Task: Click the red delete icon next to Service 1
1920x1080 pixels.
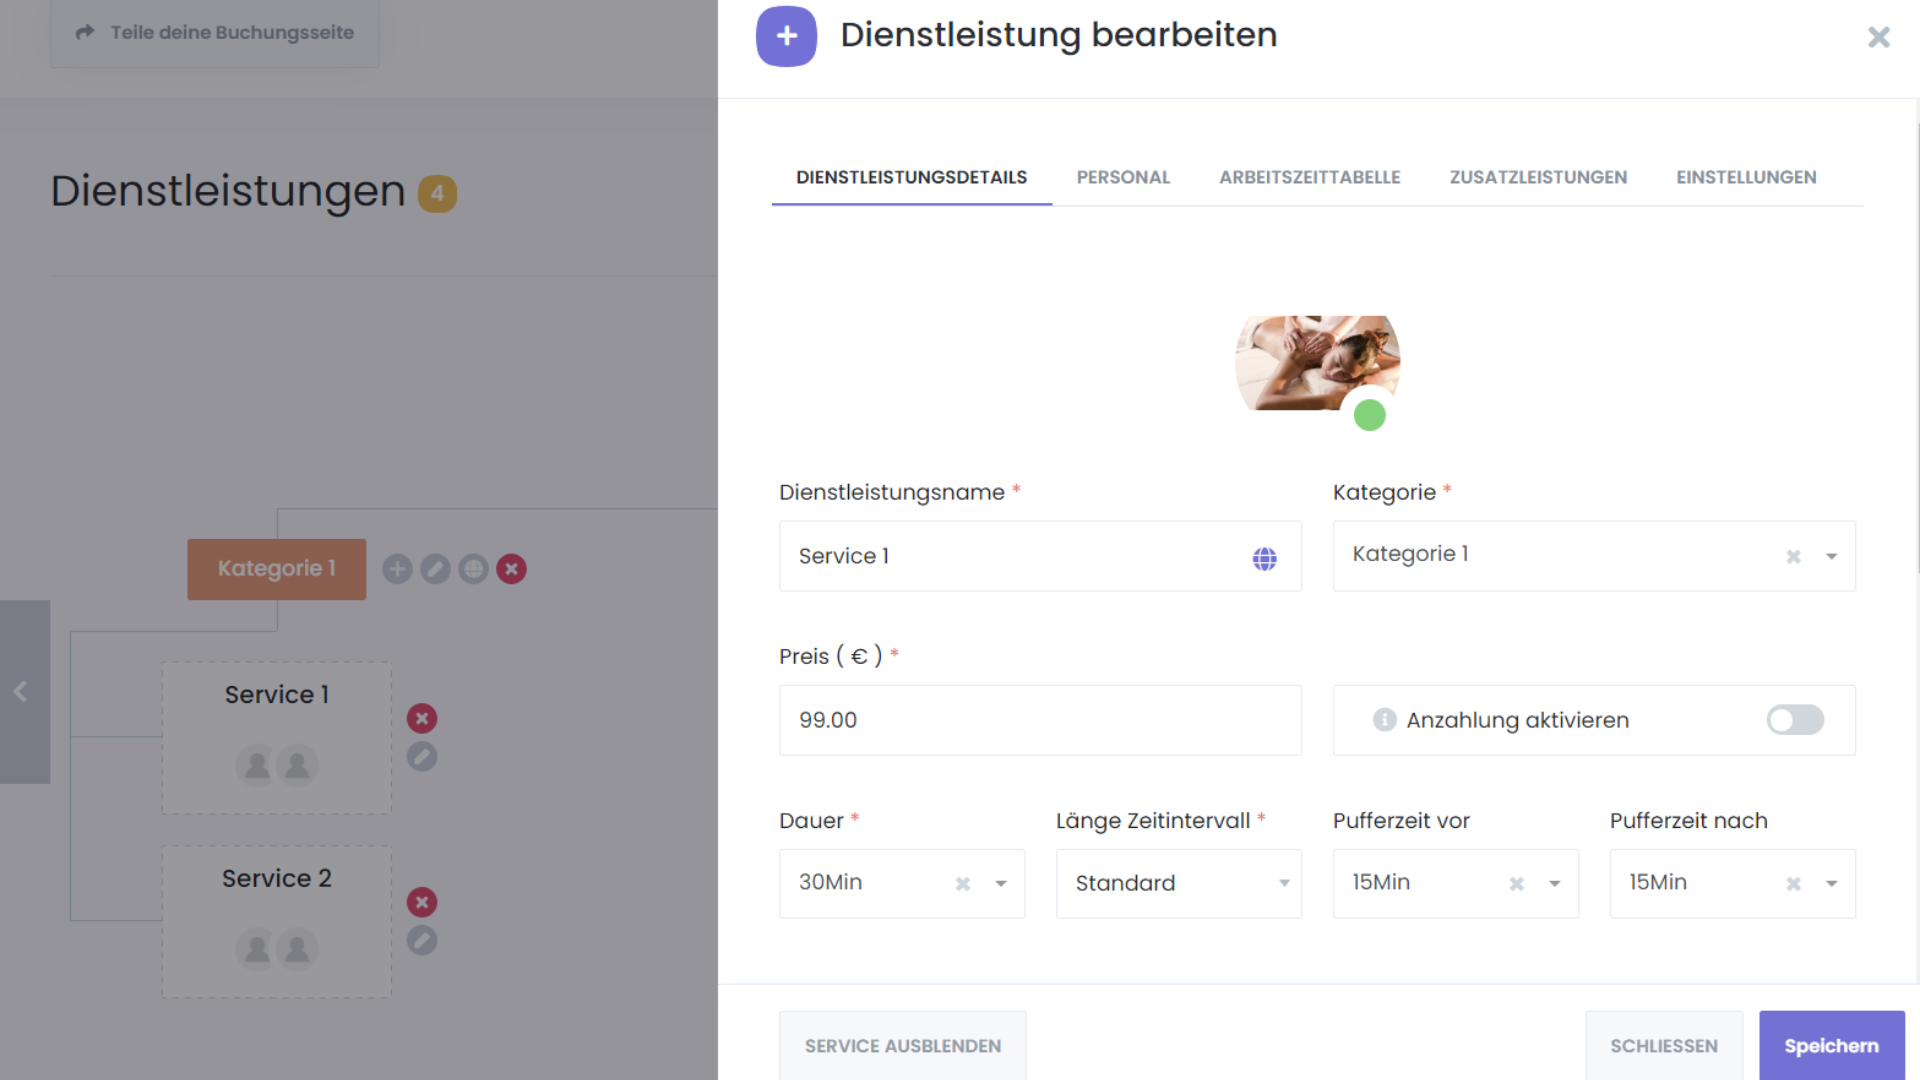Action: [422, 718]
